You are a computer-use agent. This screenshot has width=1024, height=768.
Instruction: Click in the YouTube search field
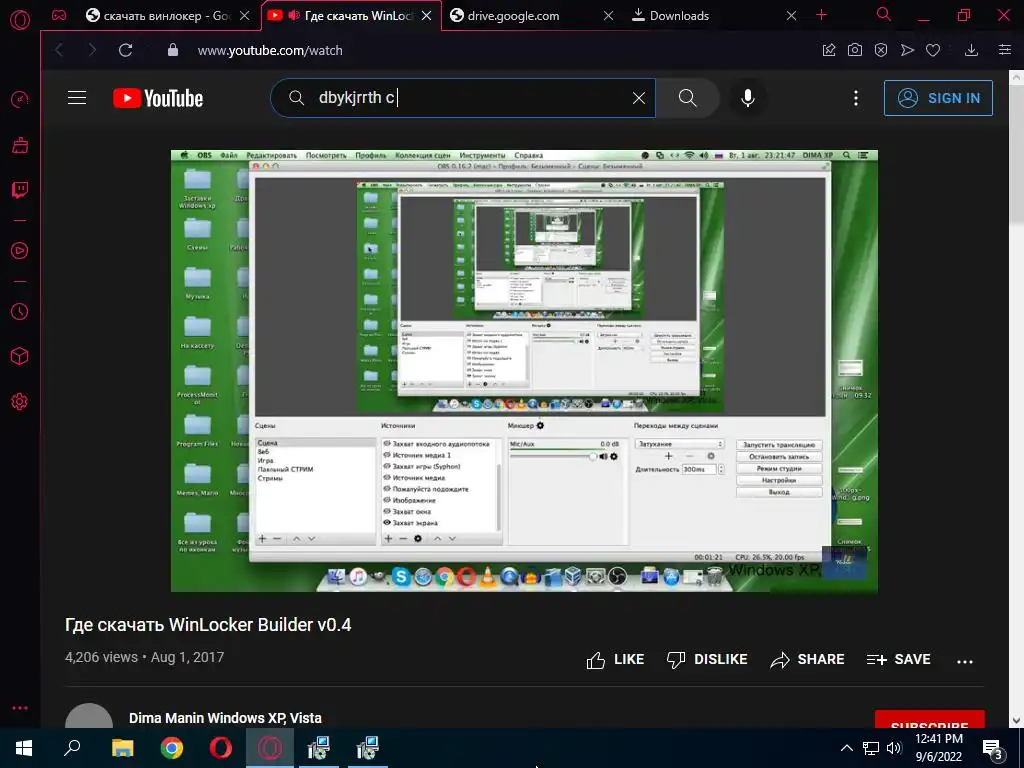(464, 98)
